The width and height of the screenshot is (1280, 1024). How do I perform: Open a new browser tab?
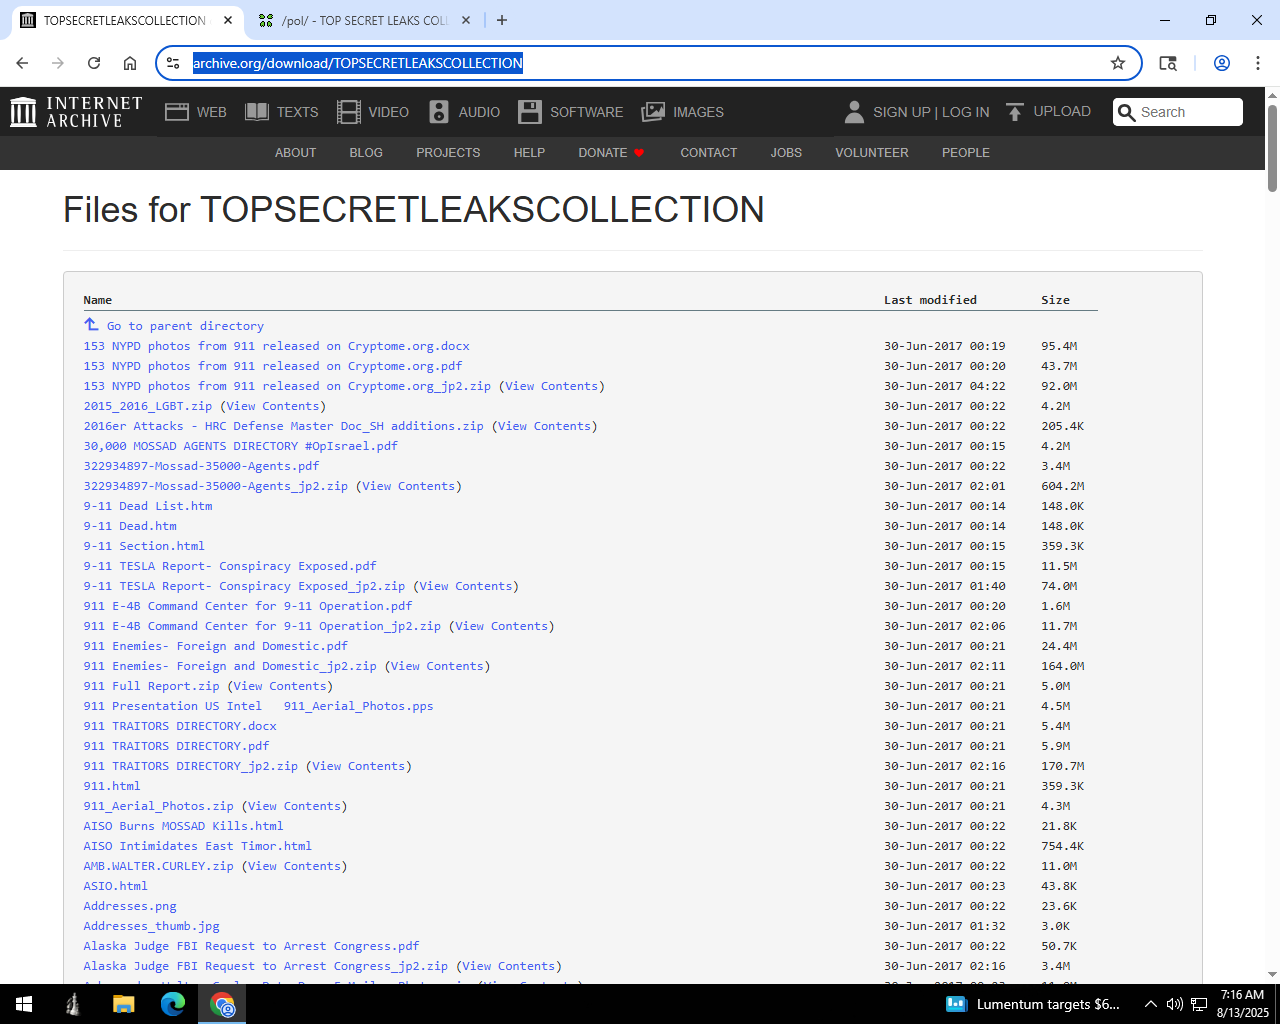click(502, 20)
